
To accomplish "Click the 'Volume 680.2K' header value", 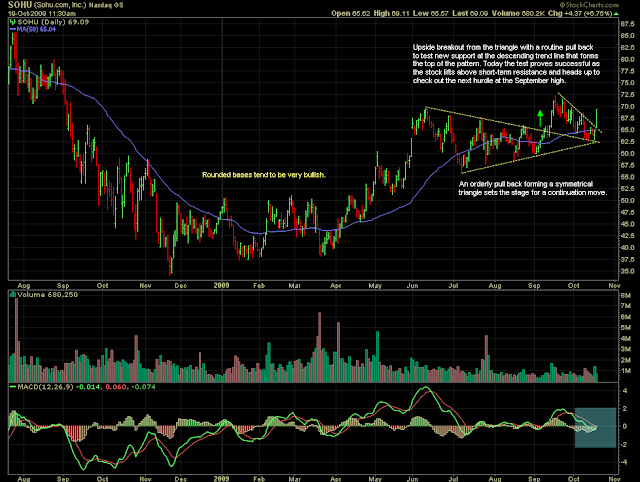I will pyautogui.click(x=518, y=13).
